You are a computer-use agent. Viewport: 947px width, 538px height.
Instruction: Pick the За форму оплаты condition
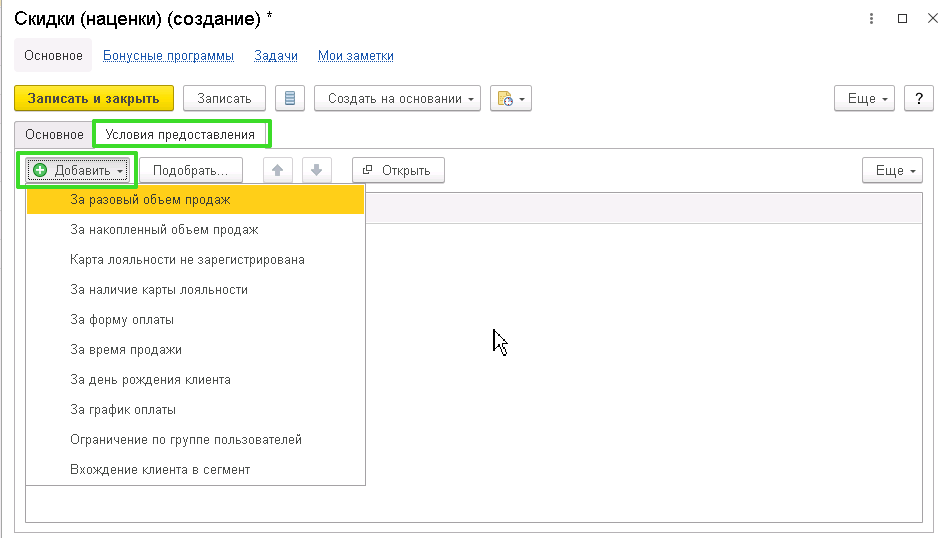click(x=196, y=319)
